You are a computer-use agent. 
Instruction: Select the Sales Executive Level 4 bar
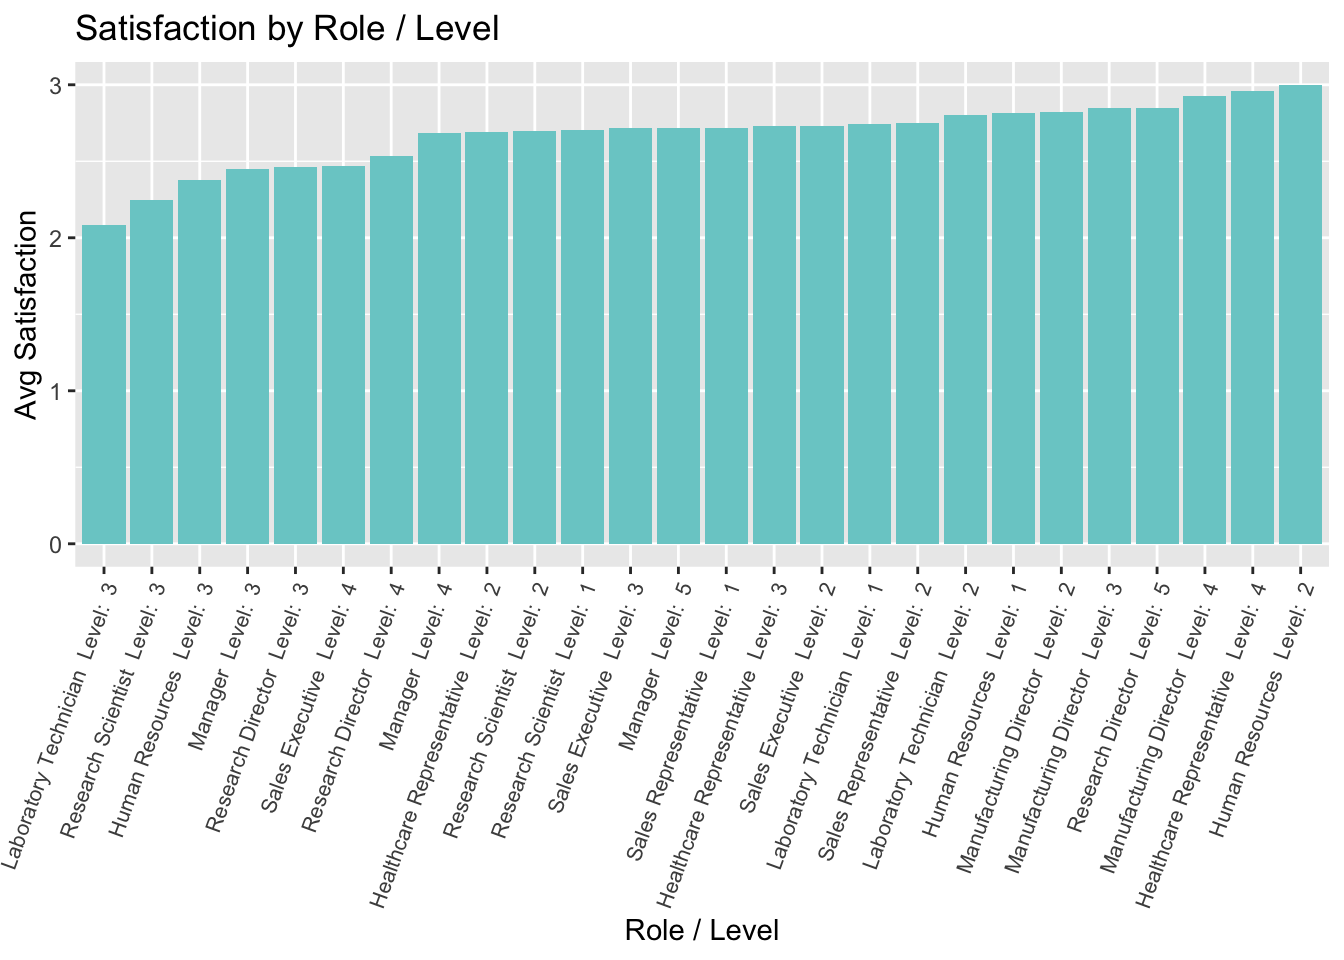click(343, 355)
